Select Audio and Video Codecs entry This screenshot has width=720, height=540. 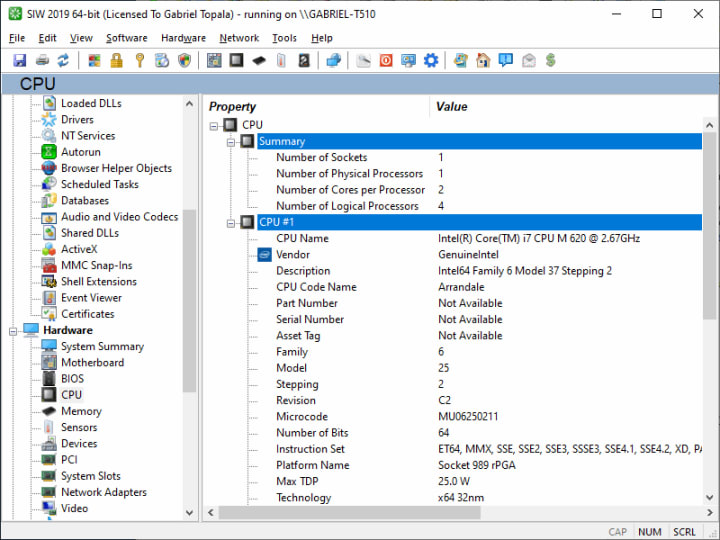click(119, 217)
